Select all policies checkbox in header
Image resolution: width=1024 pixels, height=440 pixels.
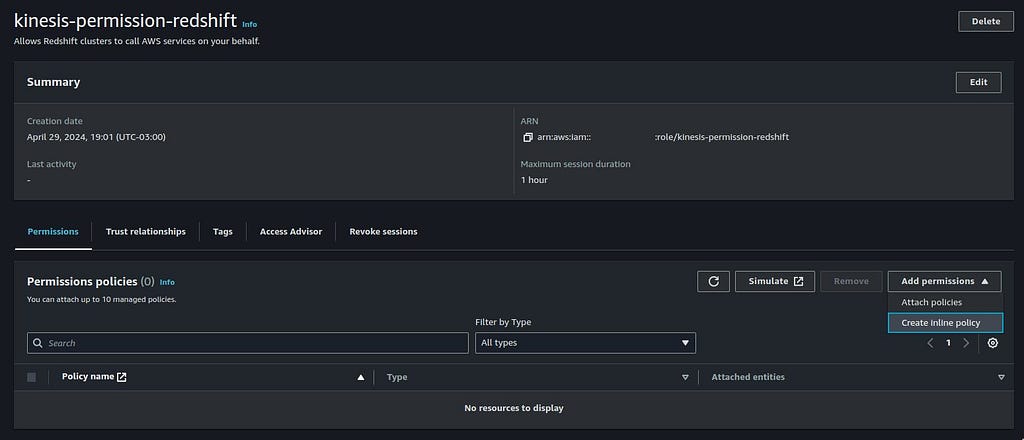31,377
